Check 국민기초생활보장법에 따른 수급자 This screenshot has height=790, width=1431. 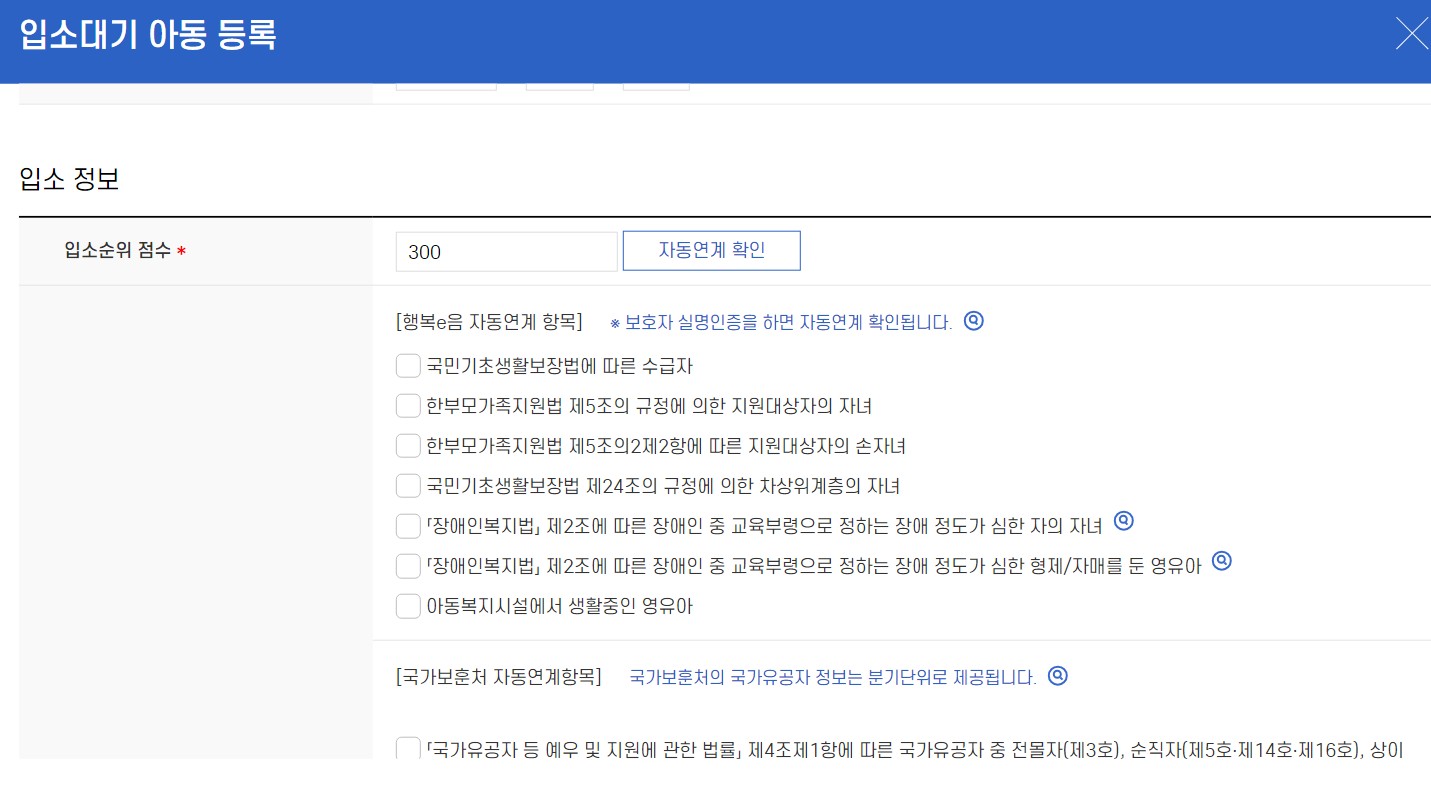pyautogui.click(x=408, y=366)
